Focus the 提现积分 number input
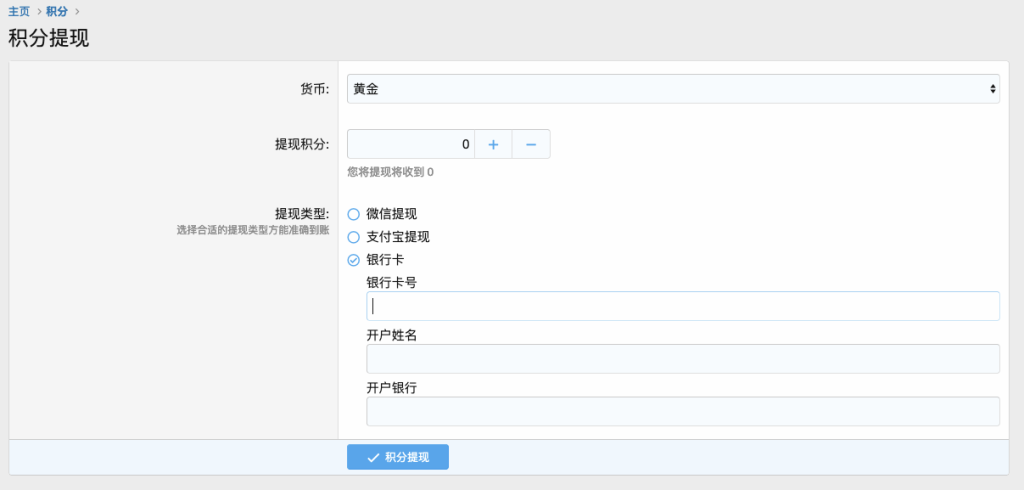1024x490 pixels. pyautogui.click(x=410, y=144)
